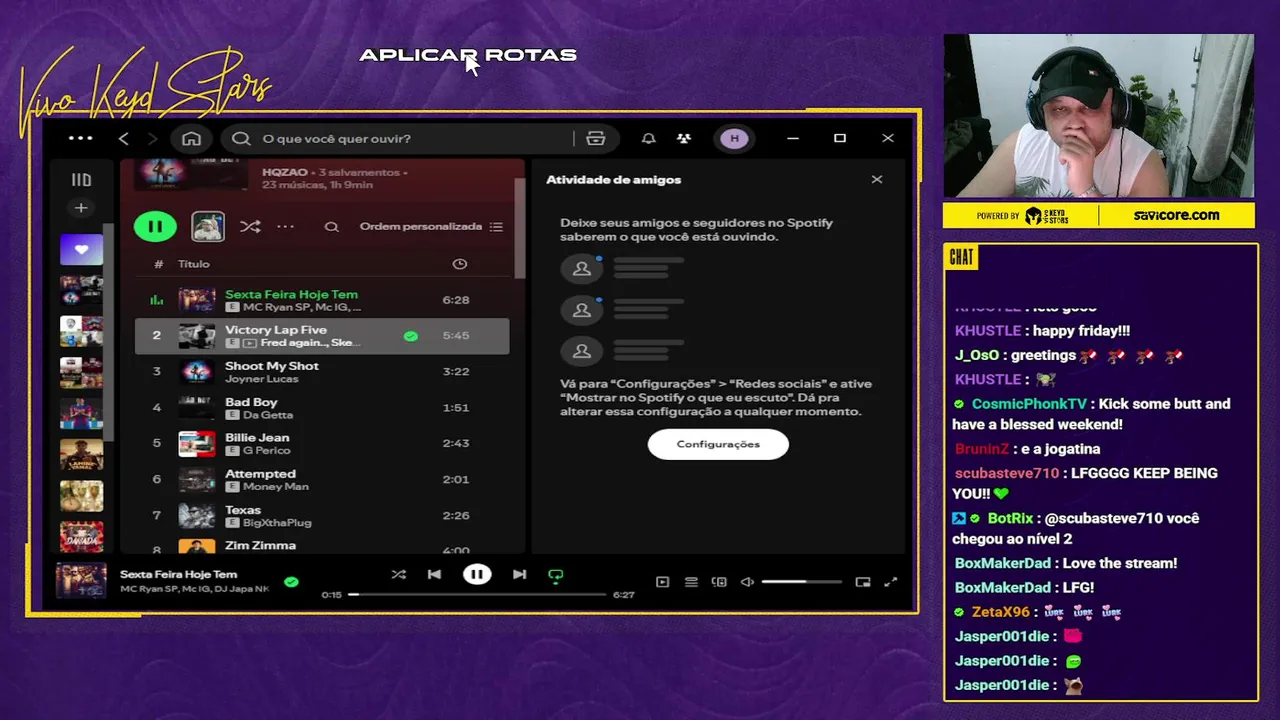Skip to the next track

519,574
